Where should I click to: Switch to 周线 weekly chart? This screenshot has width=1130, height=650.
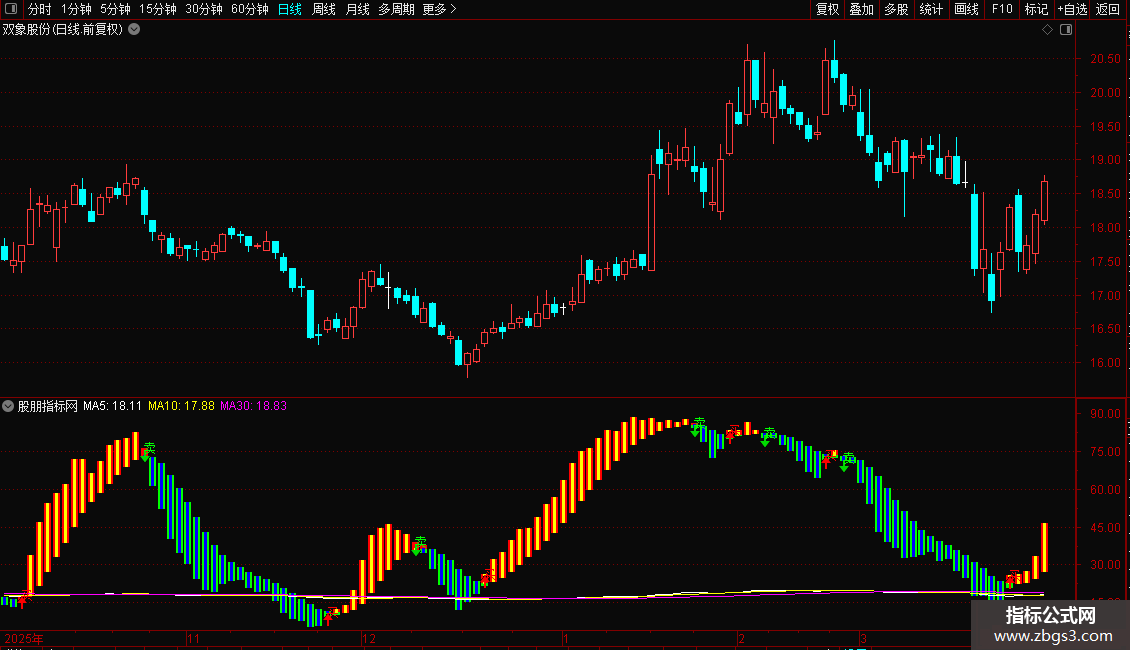point(324,9)
